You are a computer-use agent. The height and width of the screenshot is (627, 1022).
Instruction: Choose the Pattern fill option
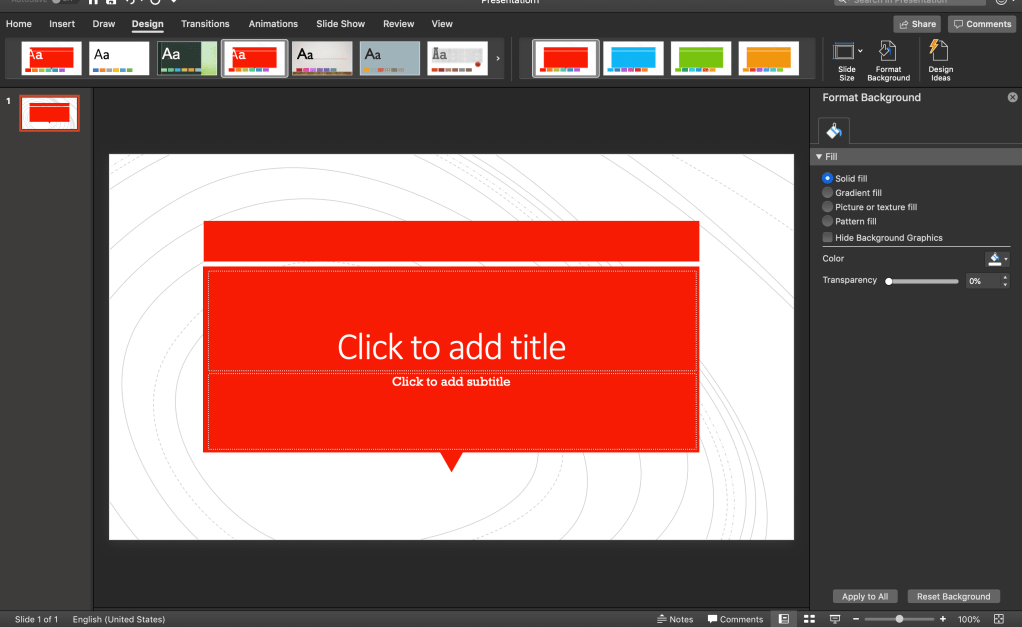pos(828,221)
